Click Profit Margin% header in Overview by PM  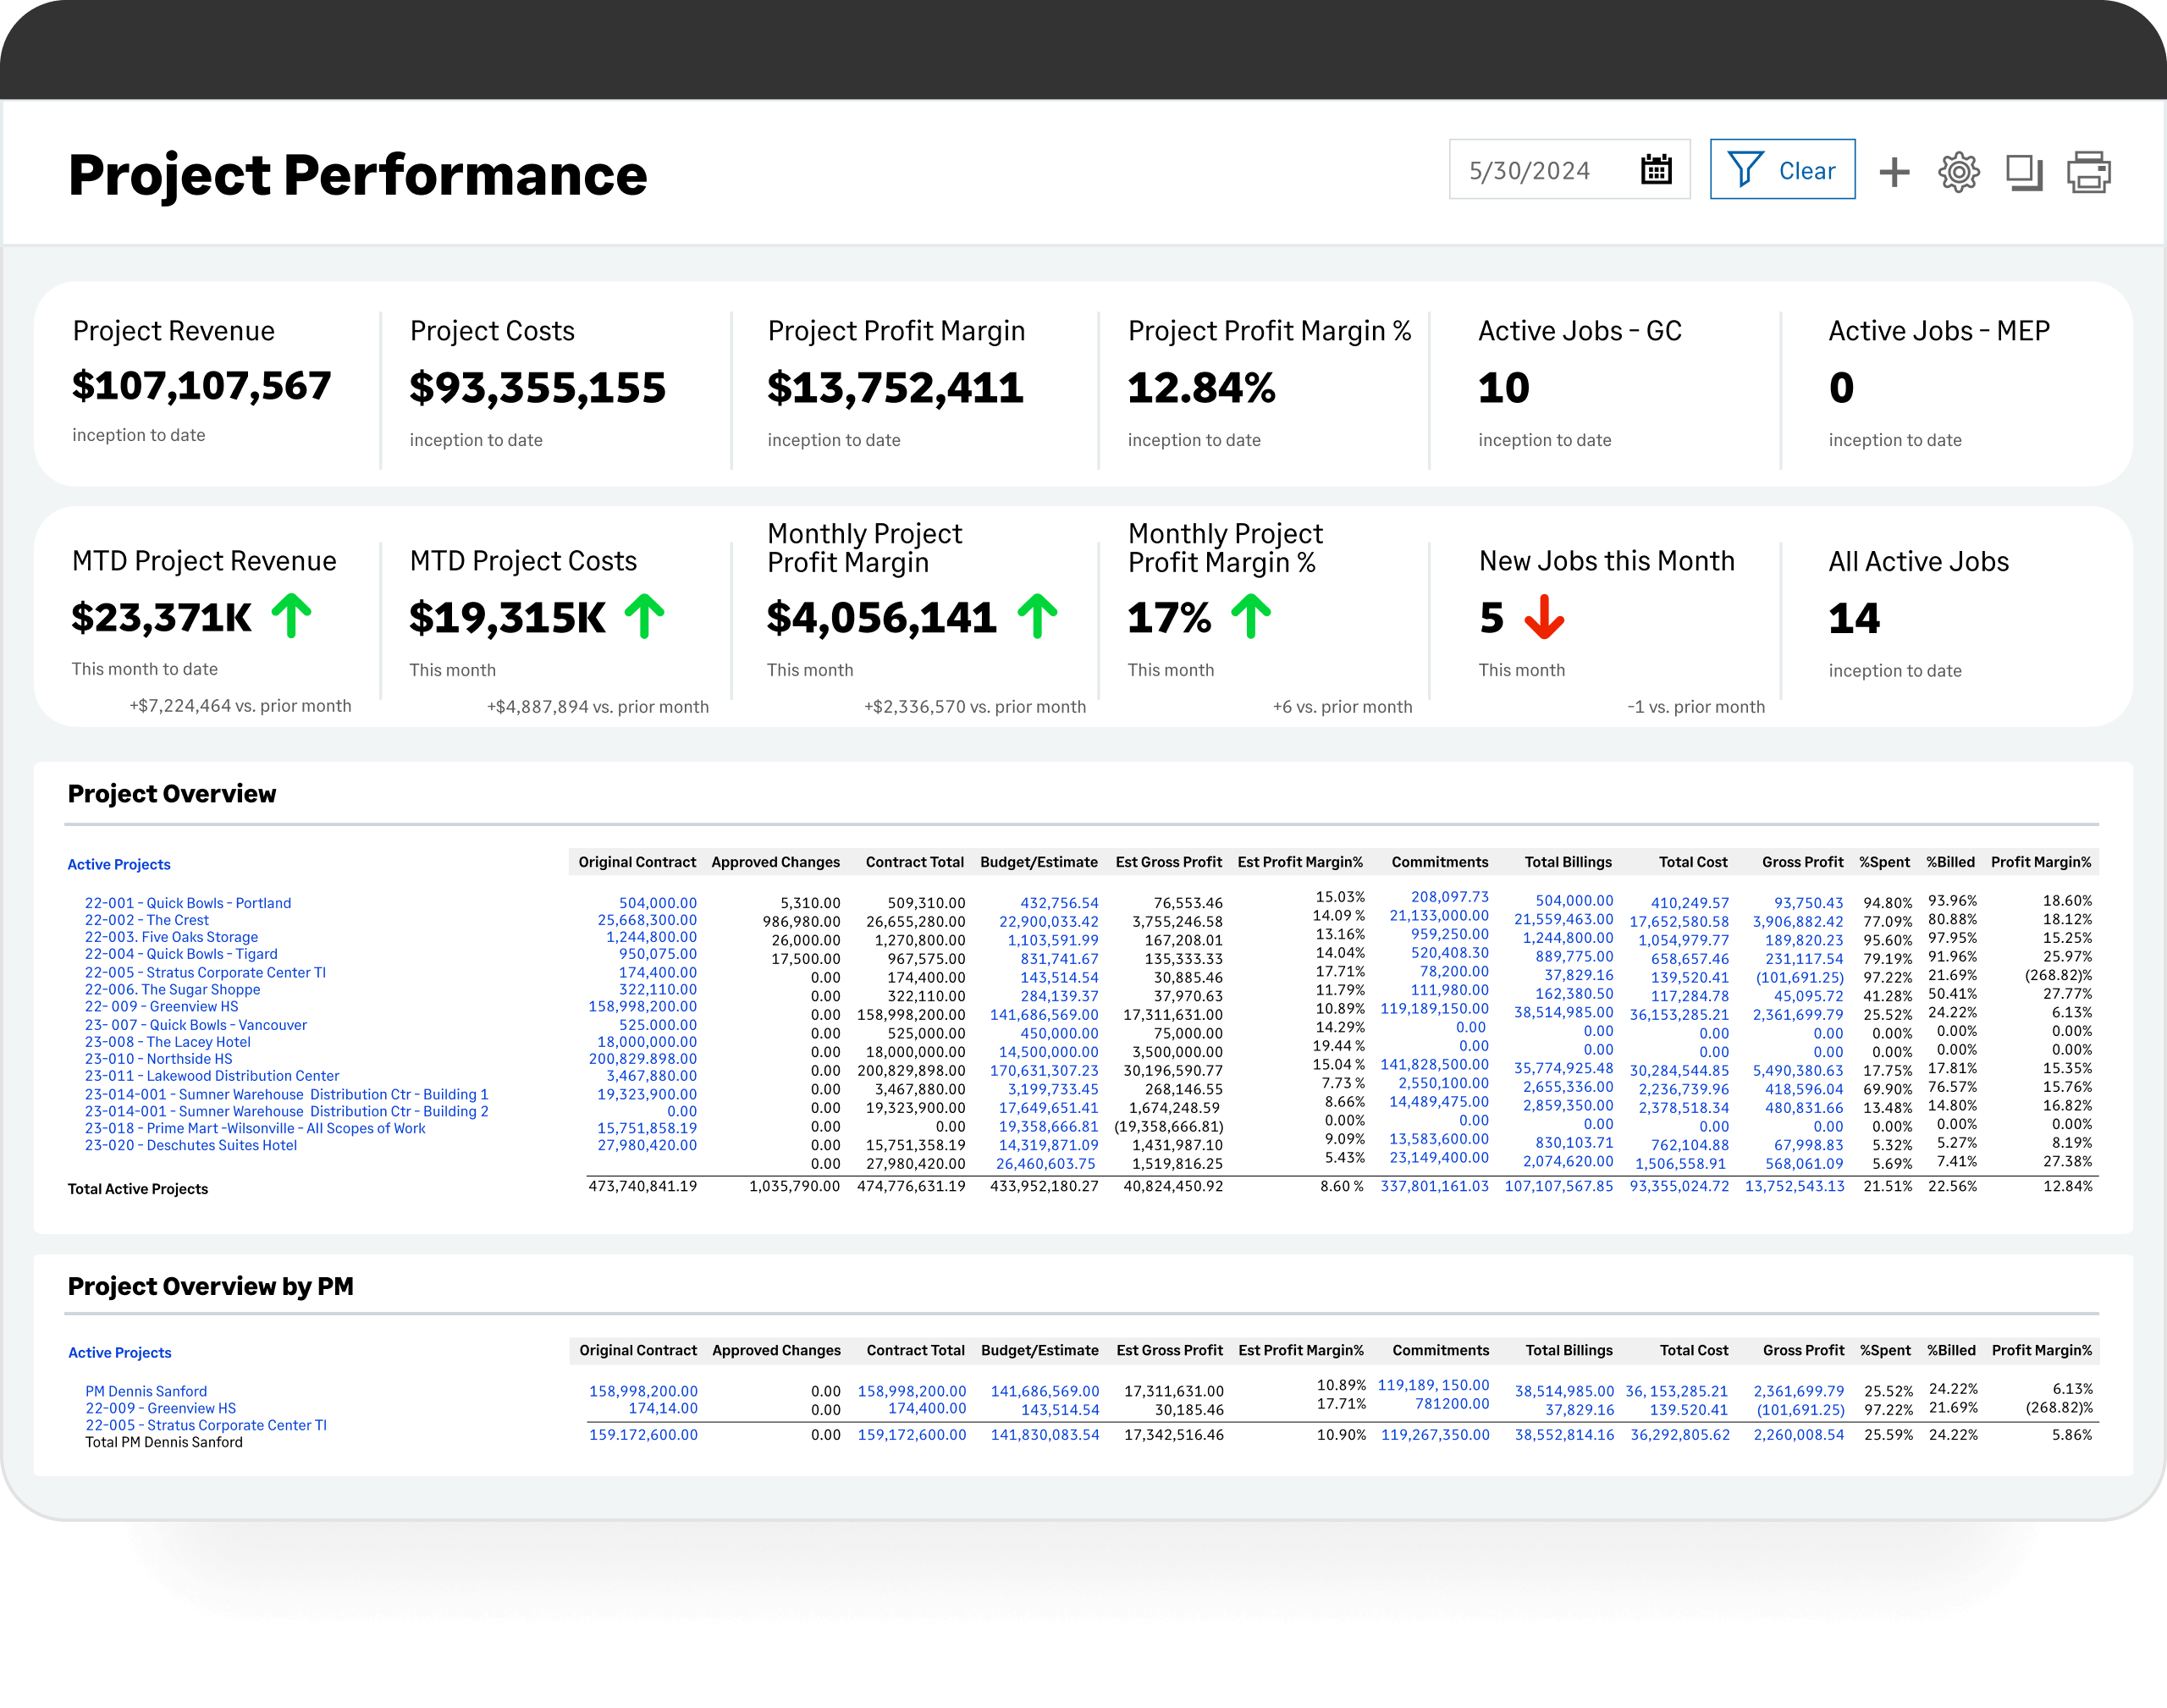[2042, 1350]
